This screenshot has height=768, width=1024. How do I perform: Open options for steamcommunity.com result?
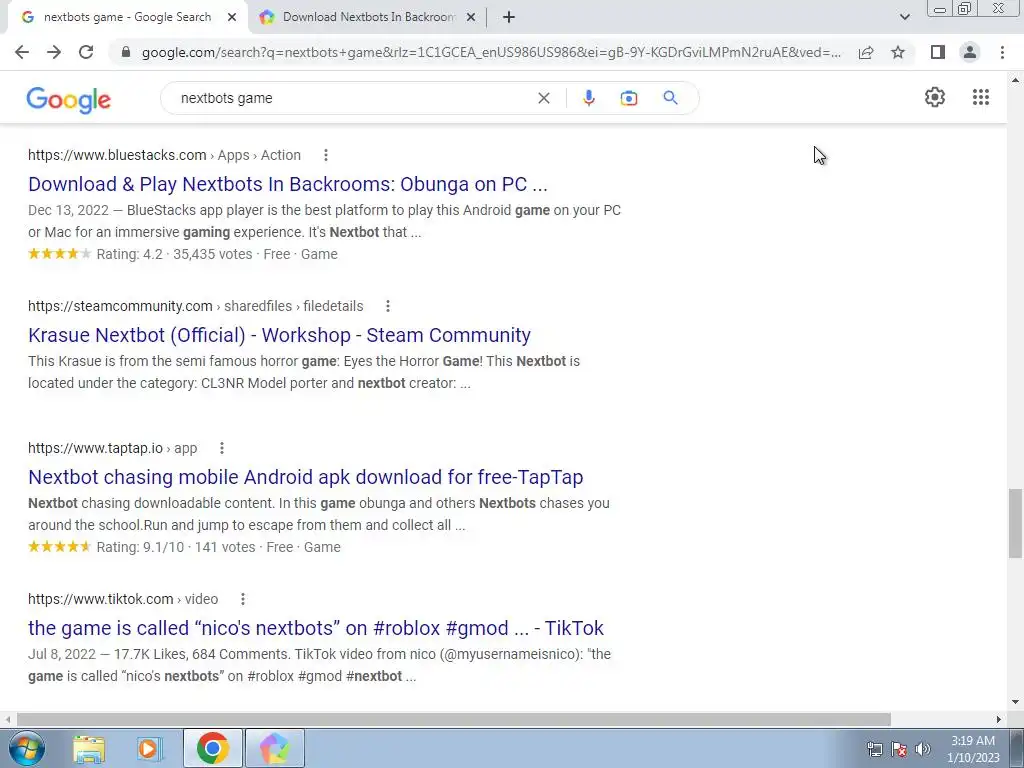(388, 306)
